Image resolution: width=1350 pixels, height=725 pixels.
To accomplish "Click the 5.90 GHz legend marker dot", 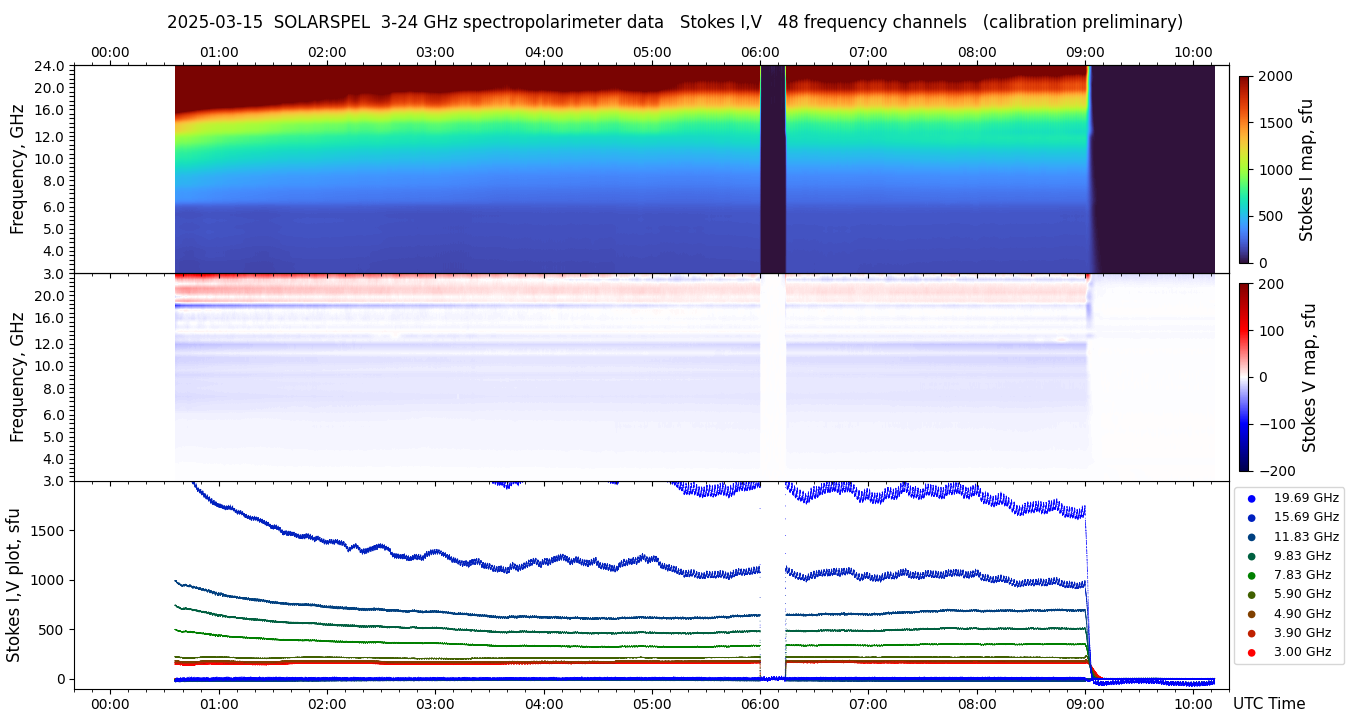I will point(1251,595).
